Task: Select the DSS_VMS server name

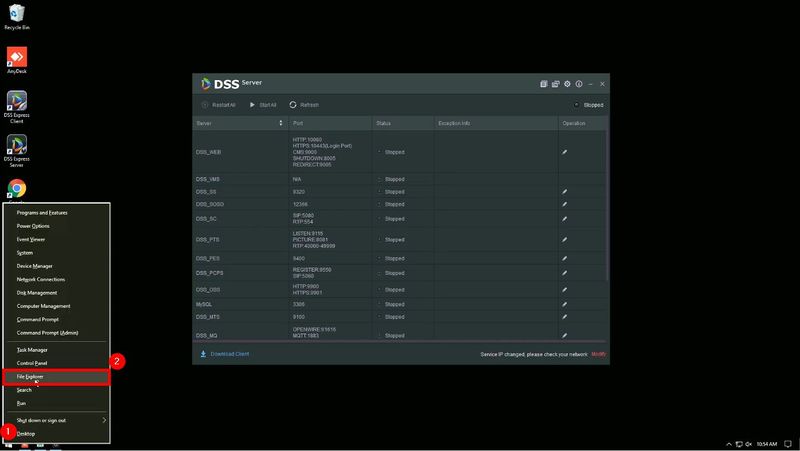Action: point(208,179)
